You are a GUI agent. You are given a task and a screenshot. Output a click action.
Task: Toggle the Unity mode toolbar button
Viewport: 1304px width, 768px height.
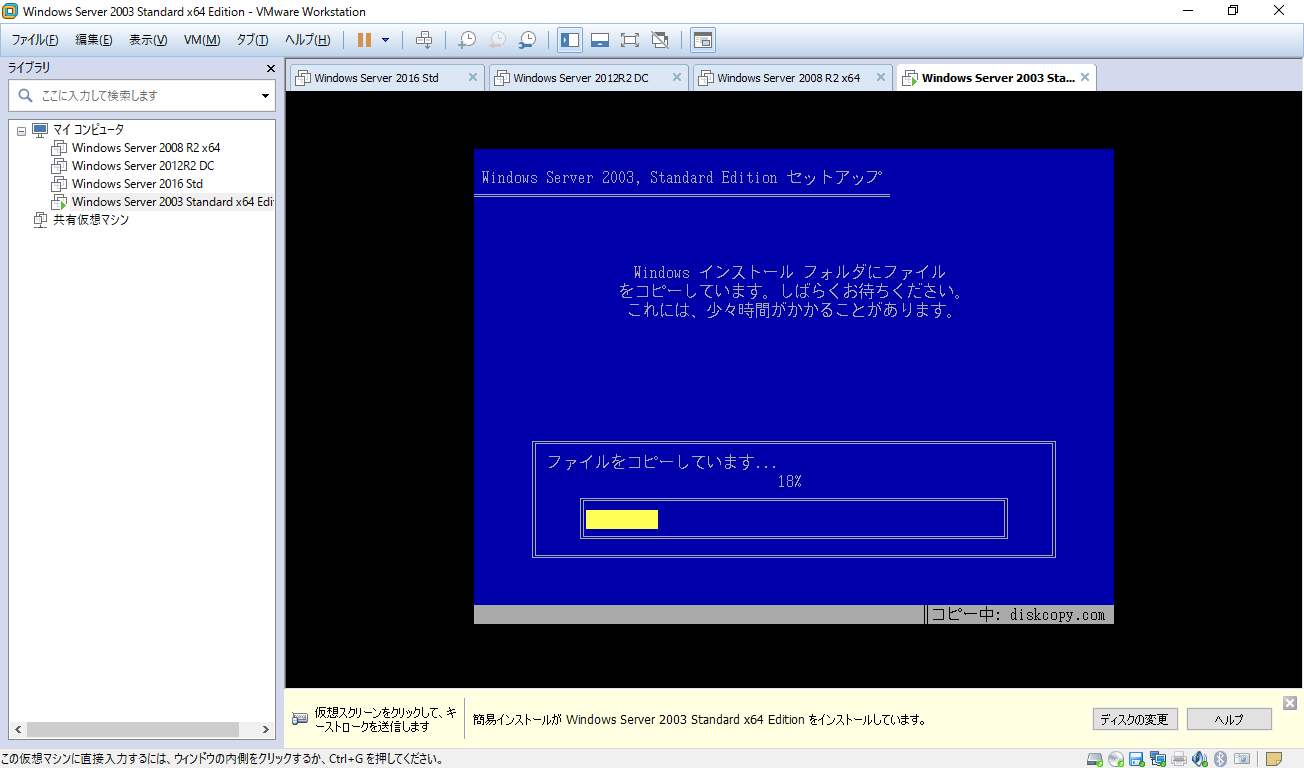point(659,40)
